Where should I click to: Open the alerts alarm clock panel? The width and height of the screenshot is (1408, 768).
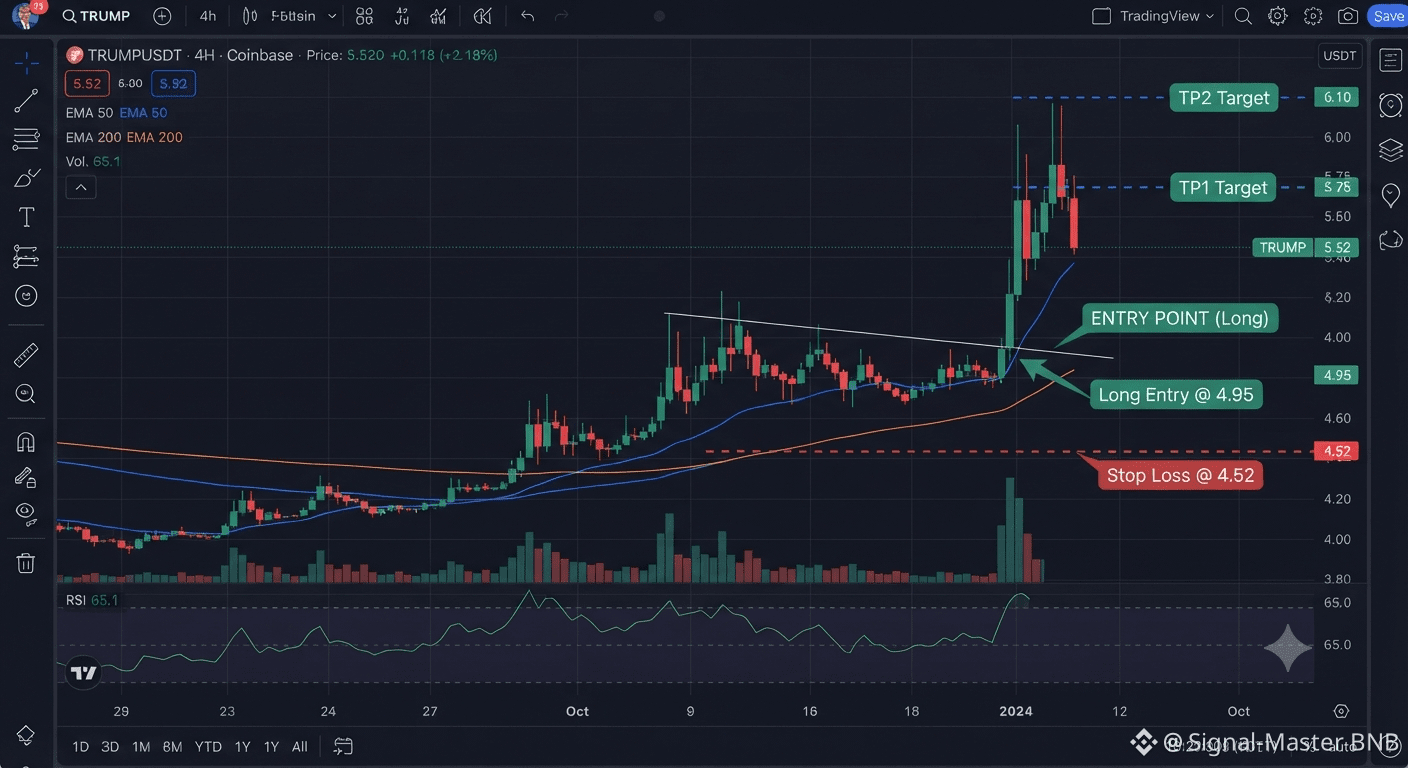point(1390,105)
